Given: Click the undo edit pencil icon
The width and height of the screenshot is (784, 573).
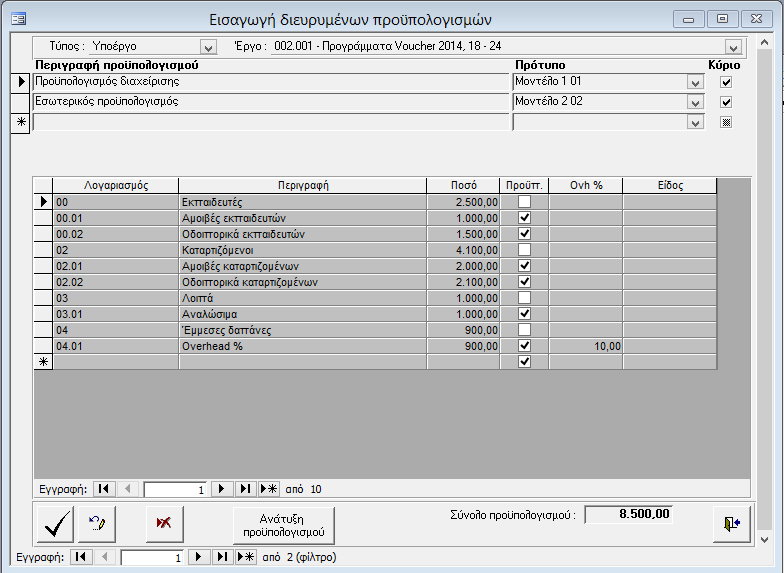Looking at the screenshot, I should pyautogui.click(x=98, y=523).
